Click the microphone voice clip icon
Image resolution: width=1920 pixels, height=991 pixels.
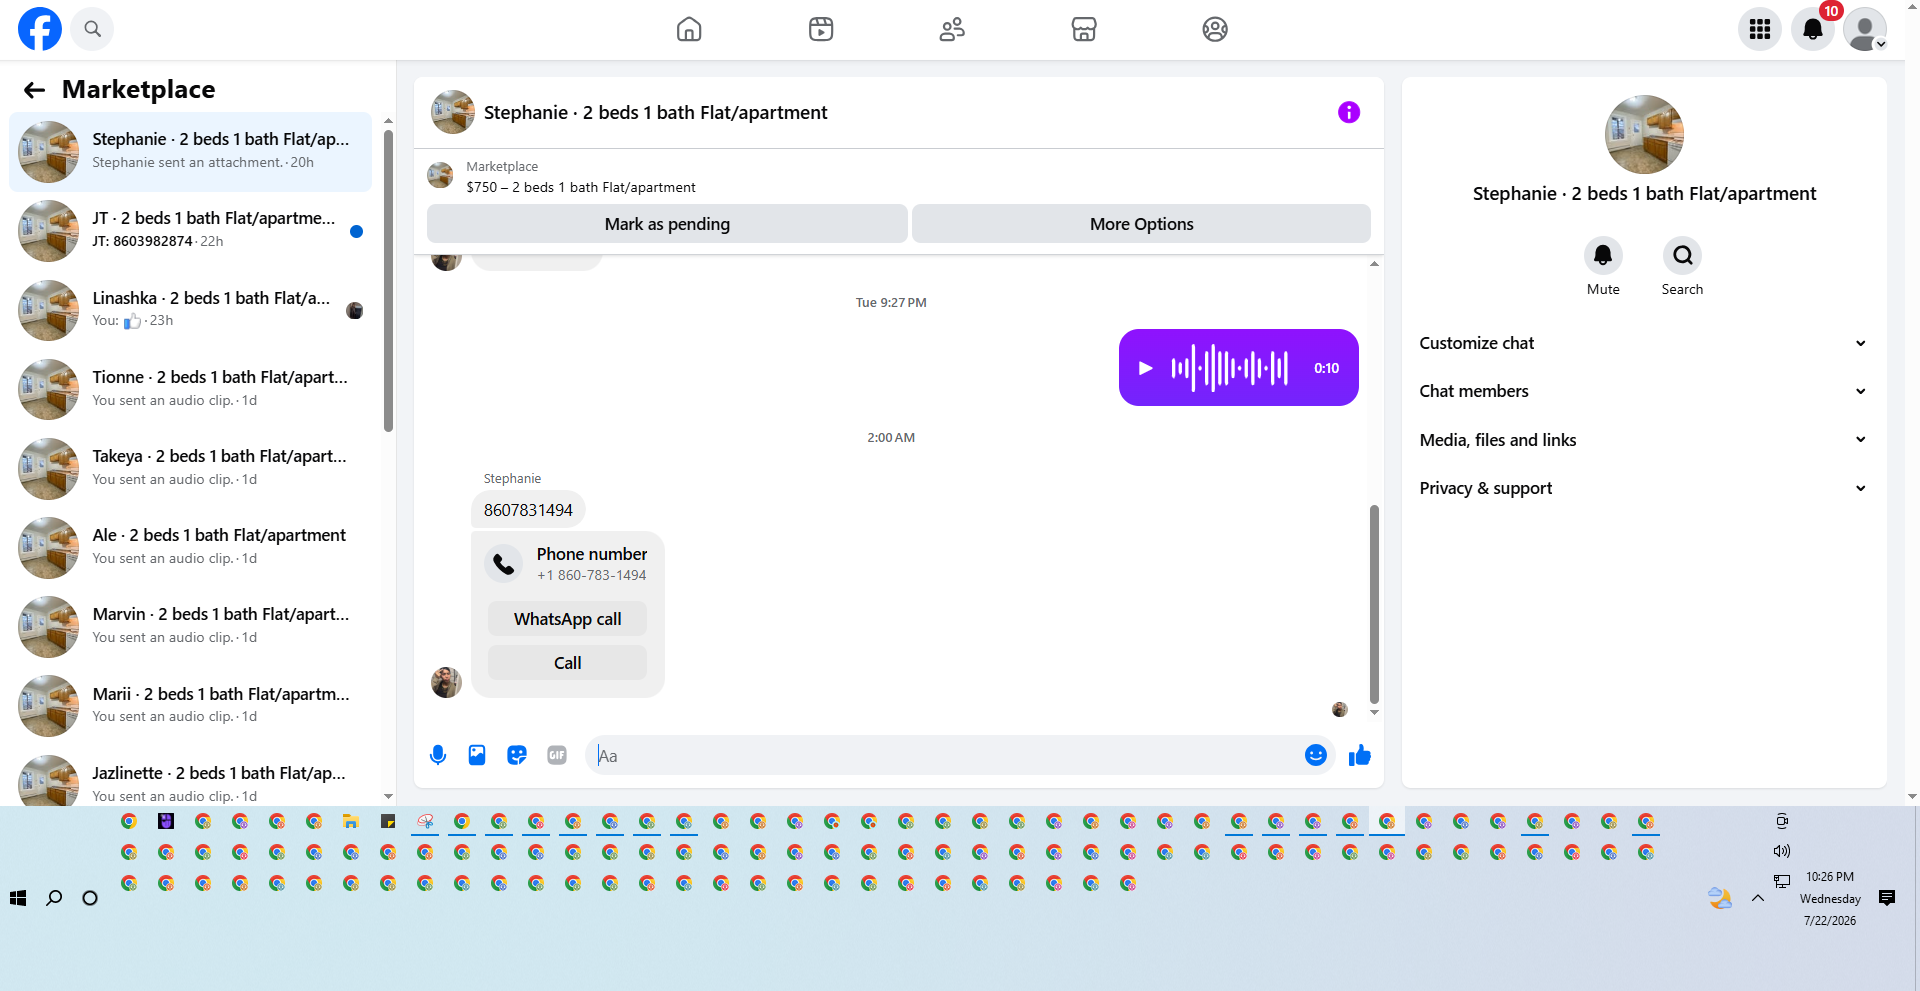coord(438,755)
